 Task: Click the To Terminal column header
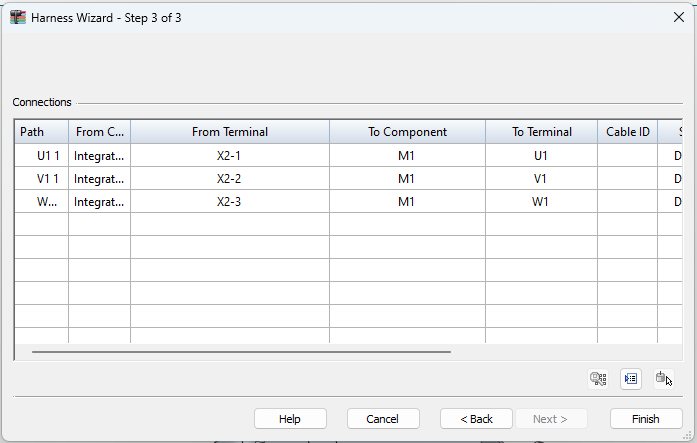542,132
